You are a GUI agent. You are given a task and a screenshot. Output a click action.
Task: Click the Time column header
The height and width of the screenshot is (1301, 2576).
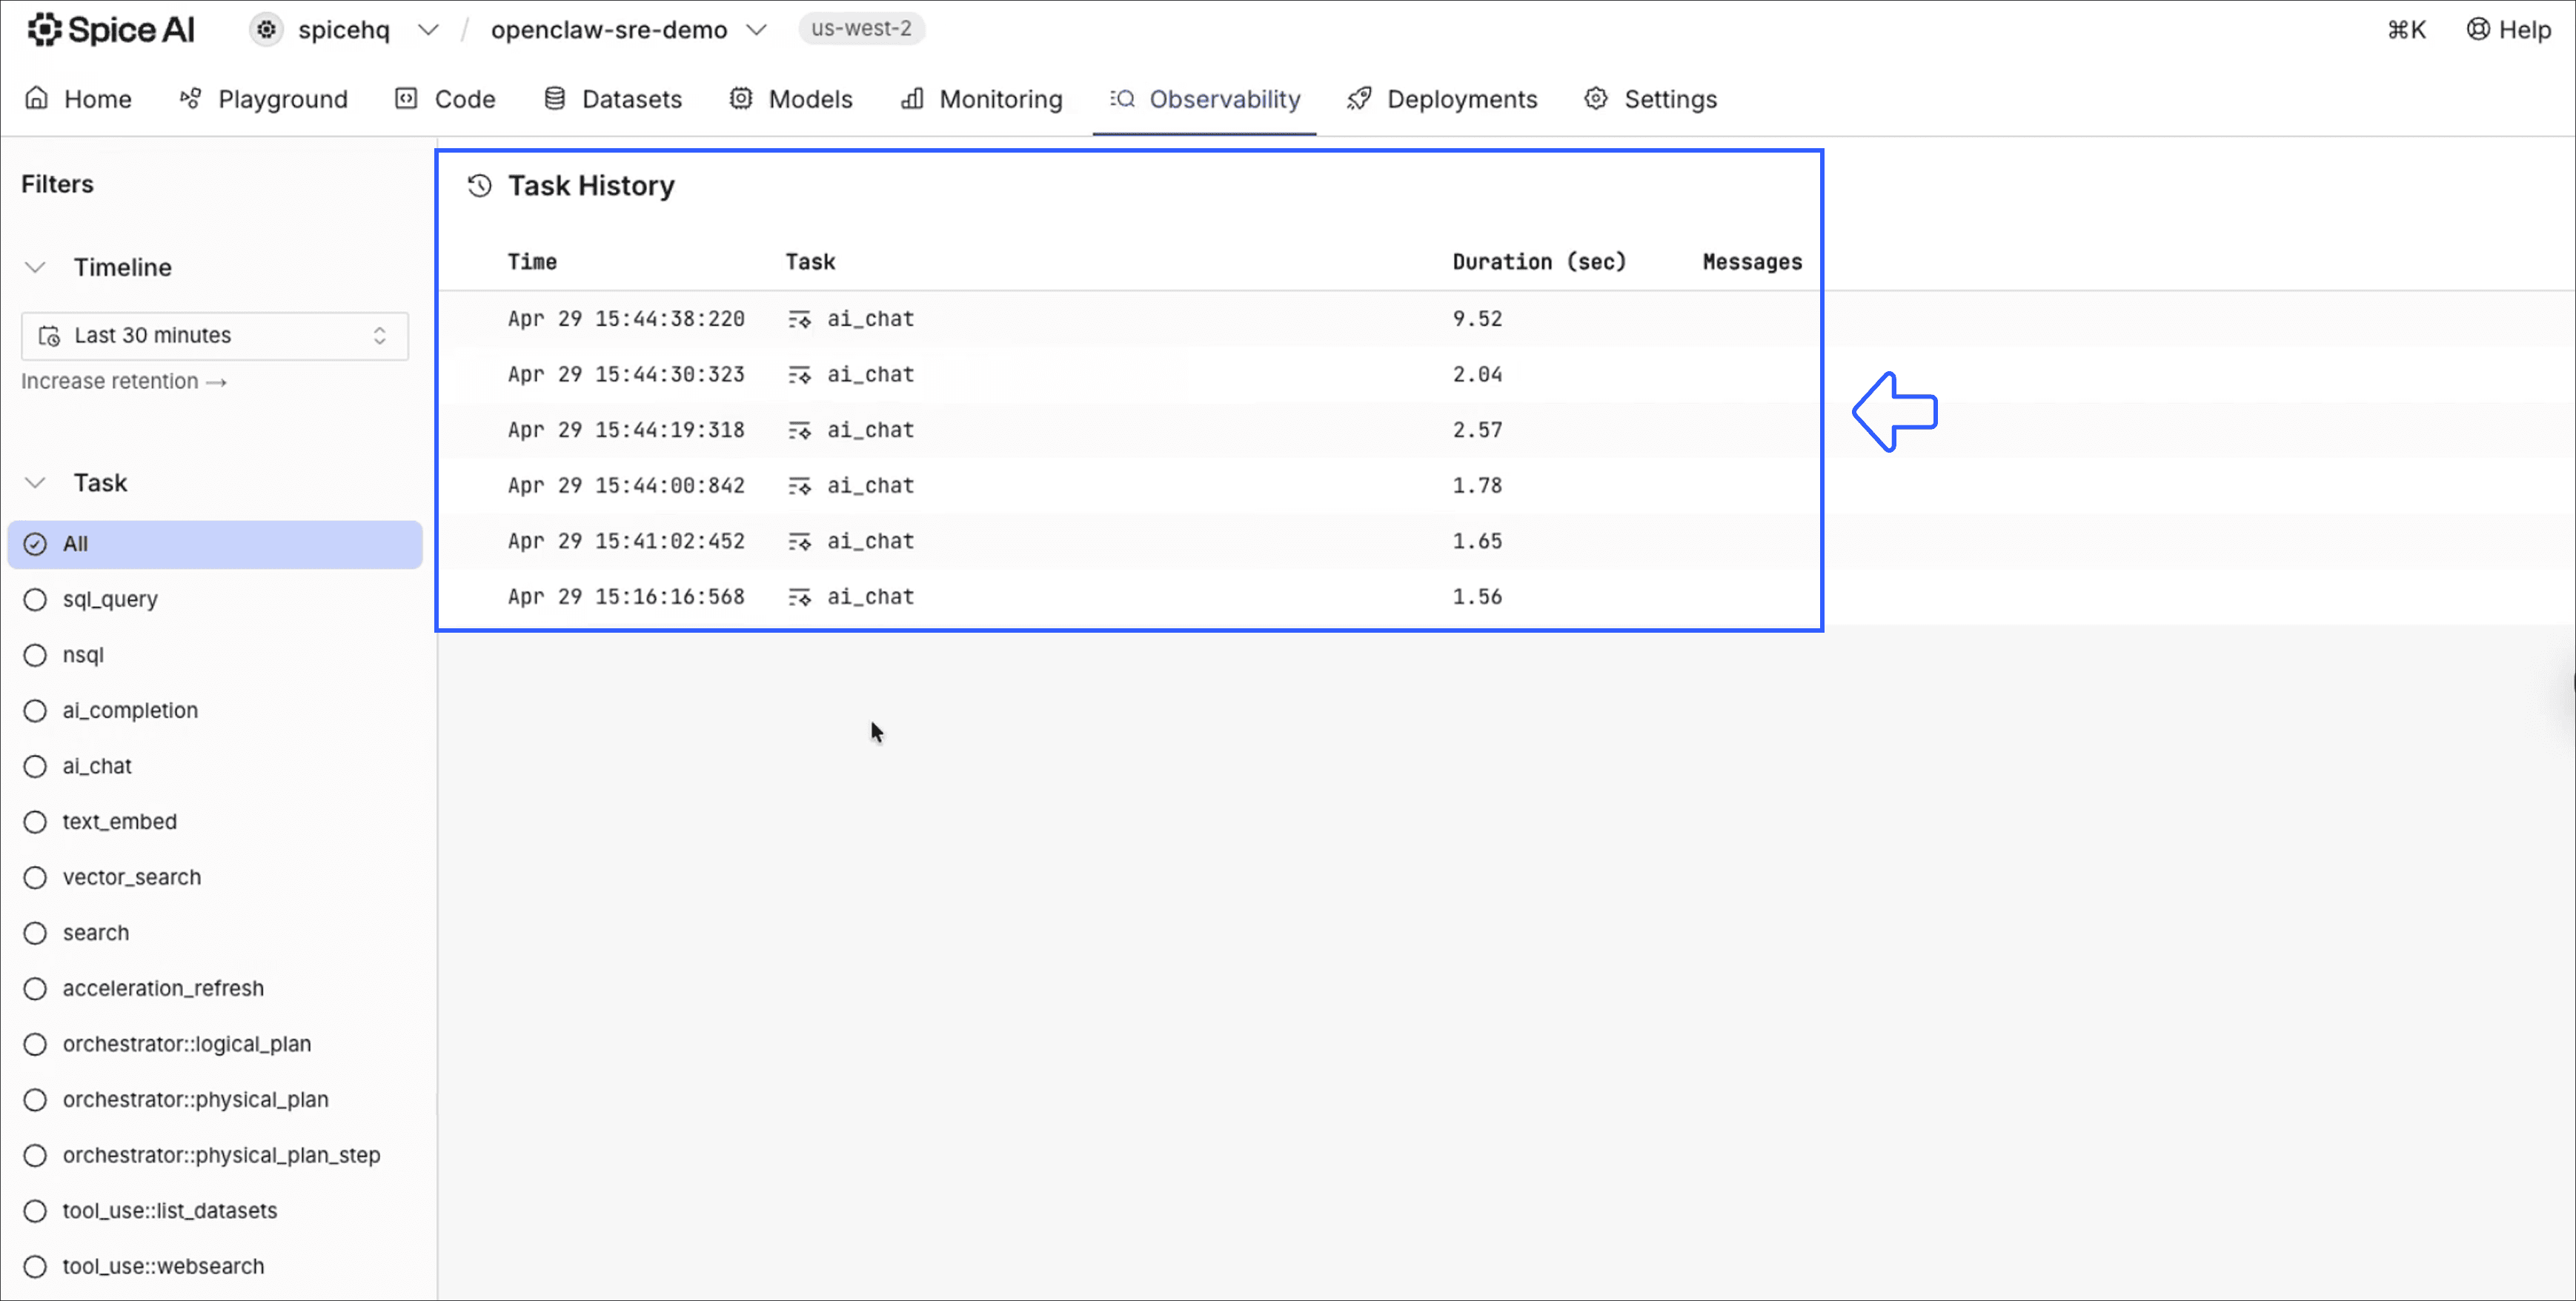pyautogui.click(x=532, y=262)
